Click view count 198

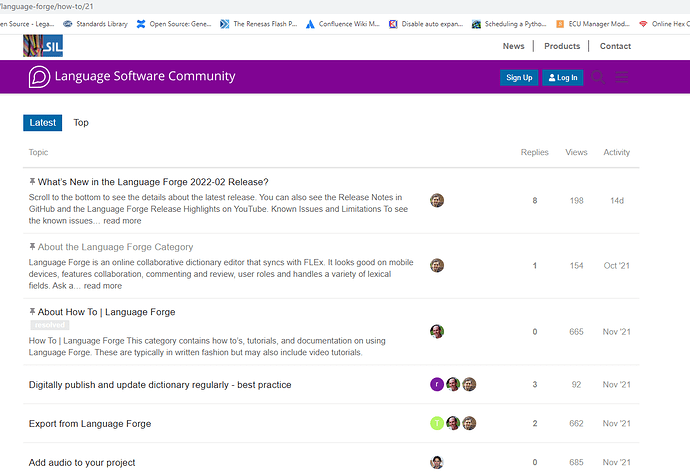pos(576,201)
